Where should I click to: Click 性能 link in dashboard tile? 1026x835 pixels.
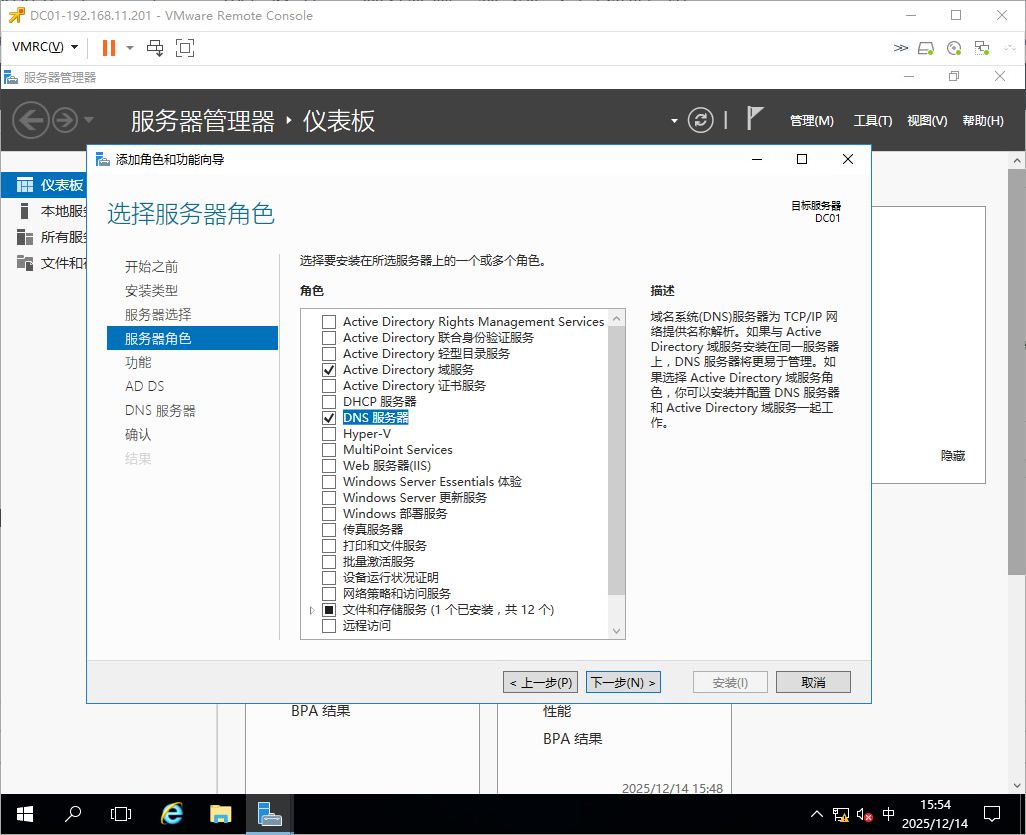pyautogui.click(x=557, y=711)
